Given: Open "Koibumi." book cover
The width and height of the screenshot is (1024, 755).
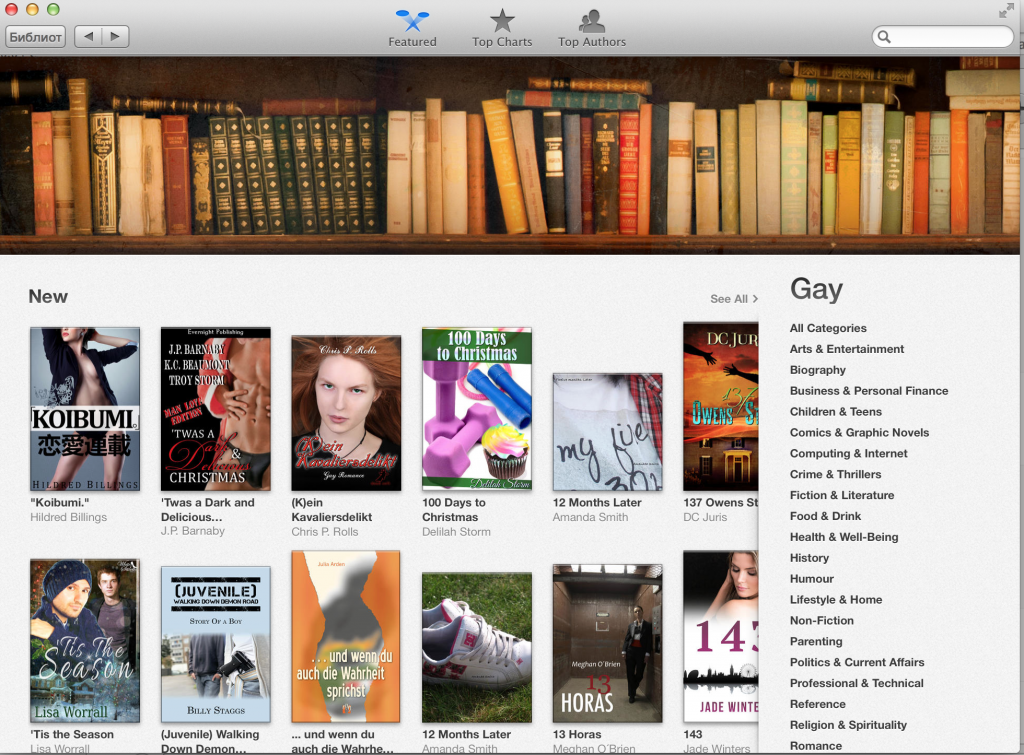Looking at the screenshot, I should 85,409.
